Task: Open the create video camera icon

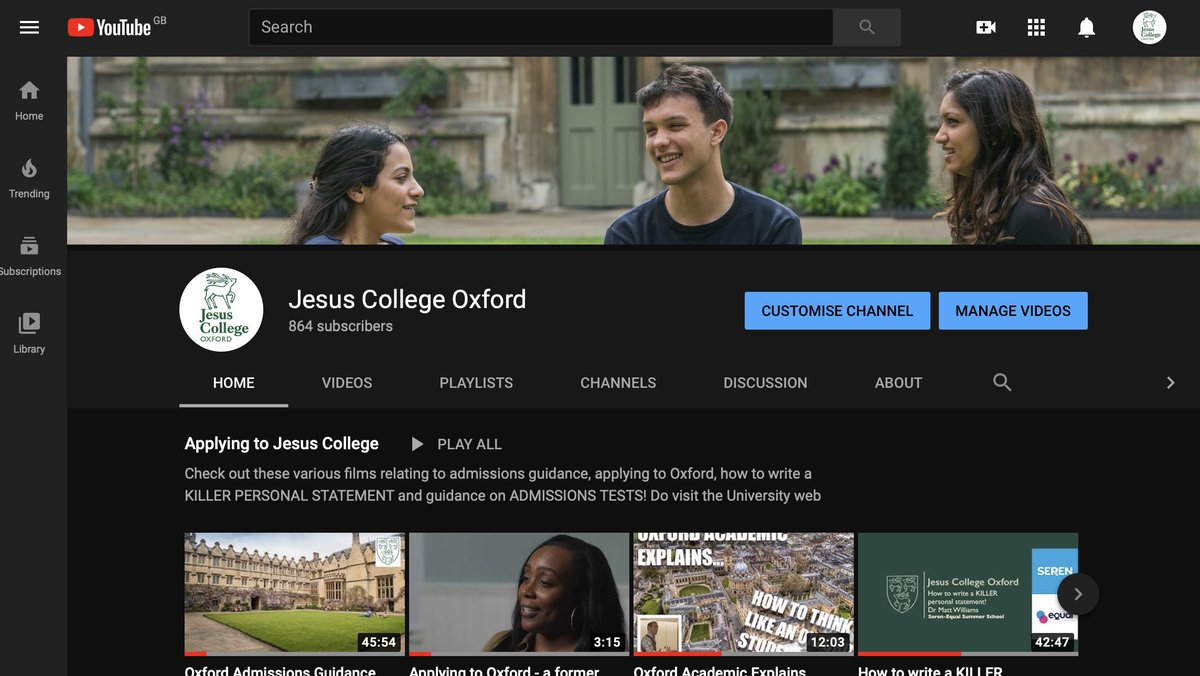Action: [986, 28]
